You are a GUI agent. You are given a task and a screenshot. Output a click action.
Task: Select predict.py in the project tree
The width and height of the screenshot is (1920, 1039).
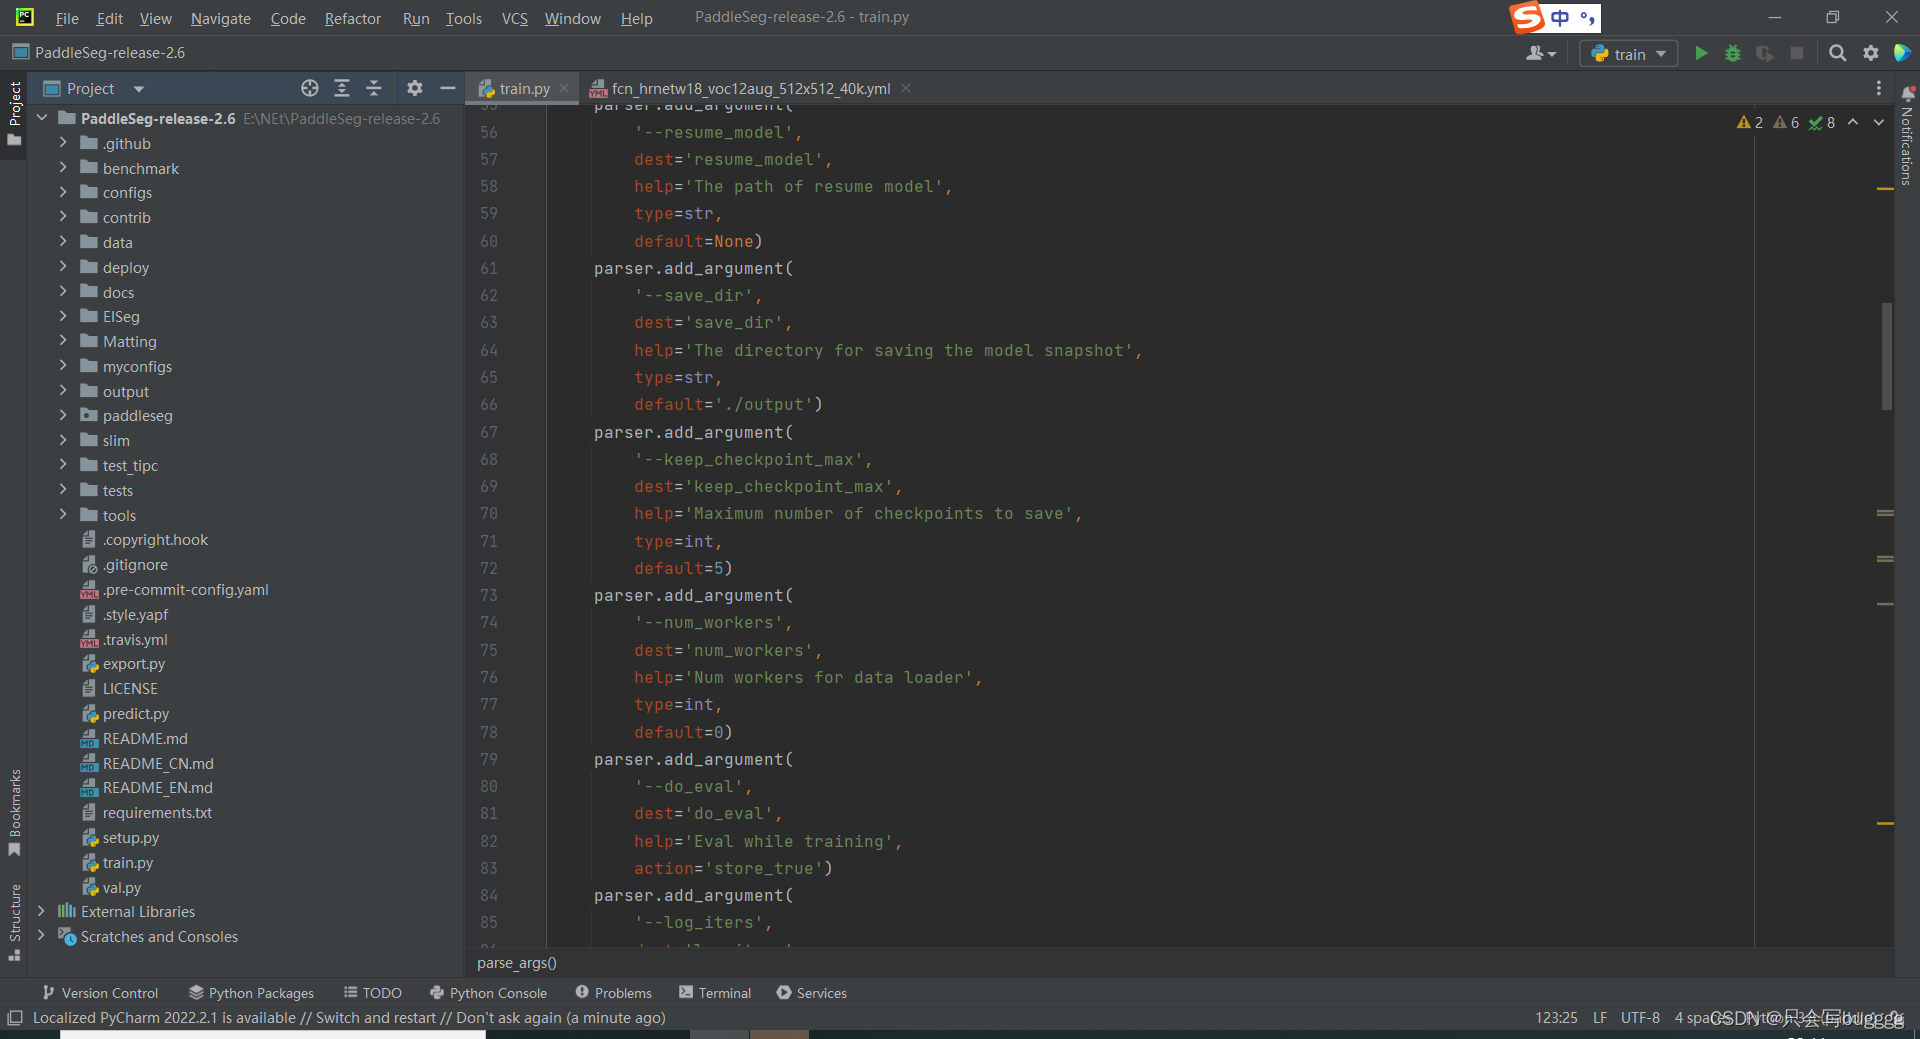136,713
